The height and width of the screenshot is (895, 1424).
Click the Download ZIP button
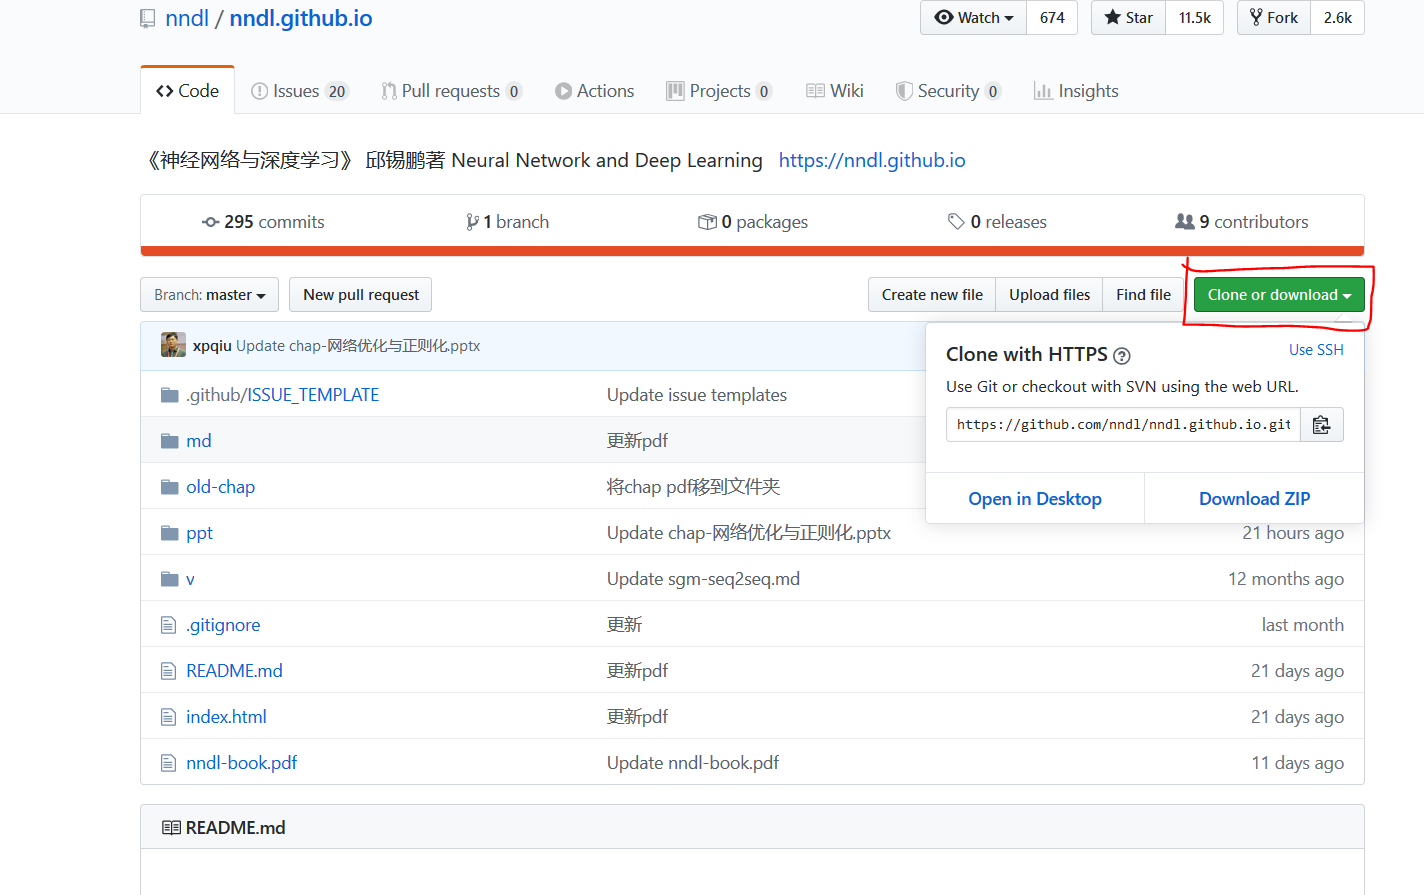click(x=1254, y=498)
